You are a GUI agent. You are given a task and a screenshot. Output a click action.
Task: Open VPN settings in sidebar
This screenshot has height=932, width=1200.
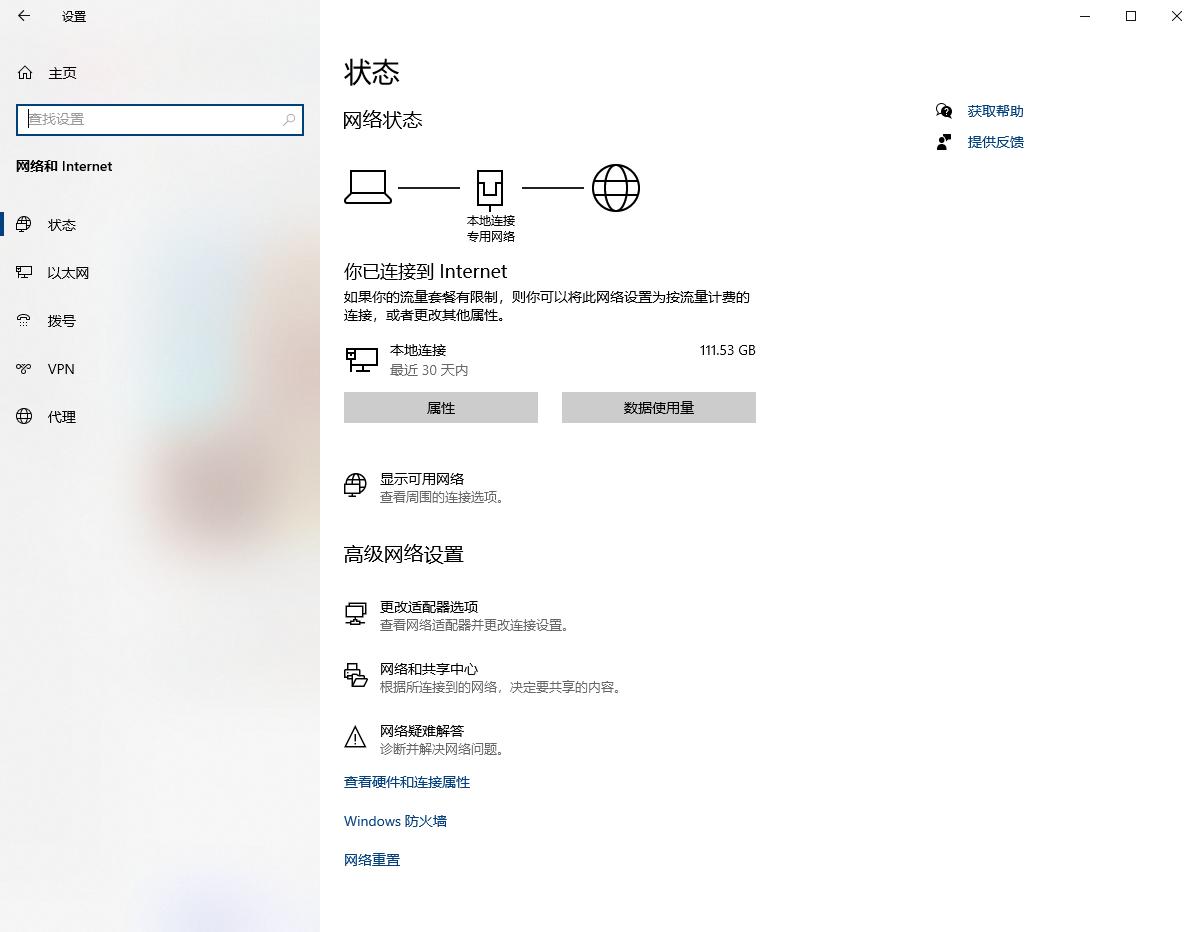point(60,369)
